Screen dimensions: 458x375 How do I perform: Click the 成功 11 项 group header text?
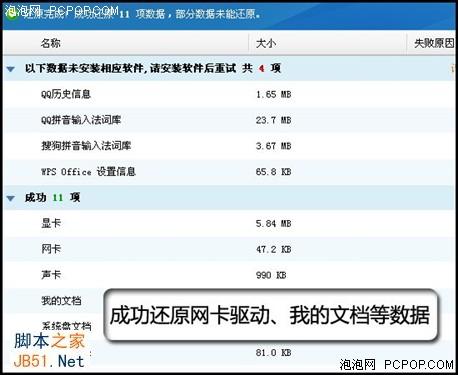tap(52, 198)
